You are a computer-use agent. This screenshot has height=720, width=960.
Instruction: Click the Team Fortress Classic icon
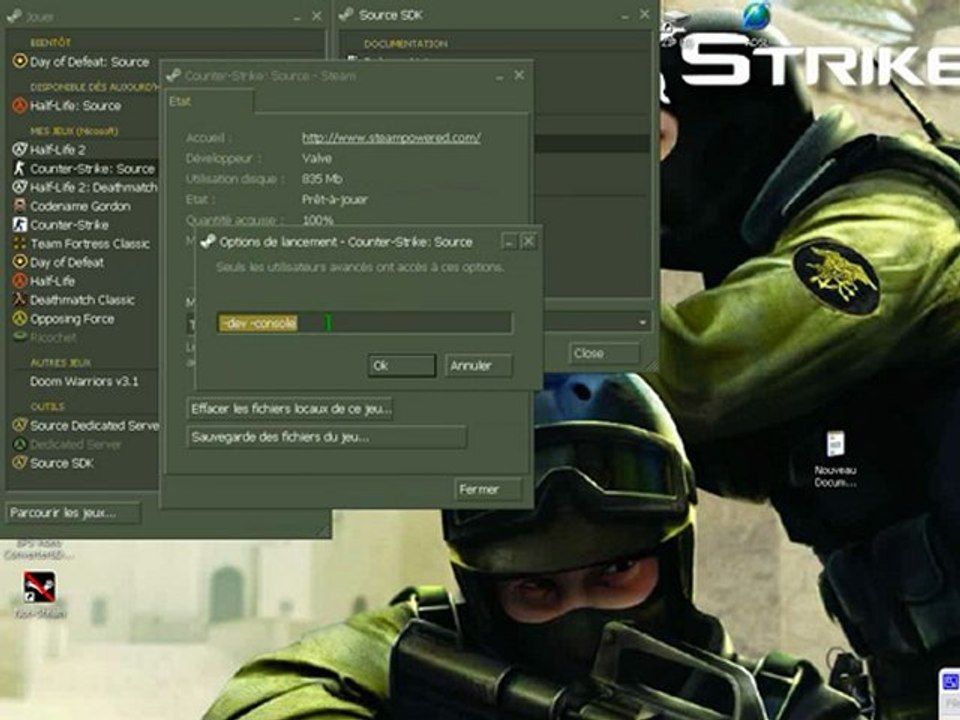[20, 243]
